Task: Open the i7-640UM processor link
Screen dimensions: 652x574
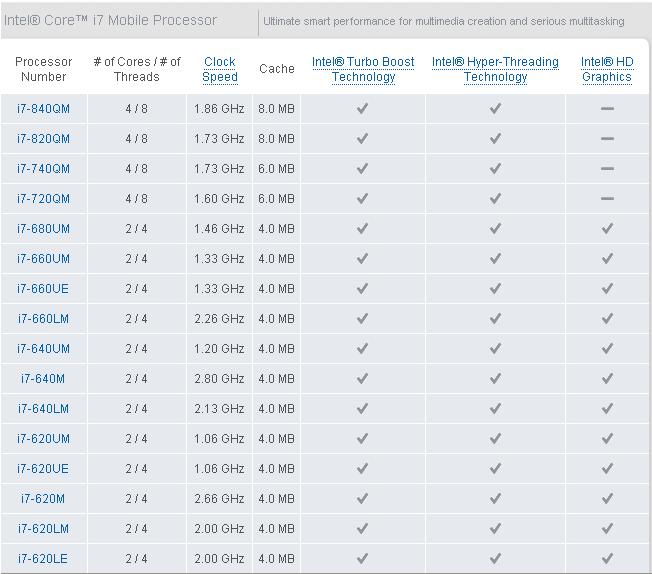Action: 43,349
